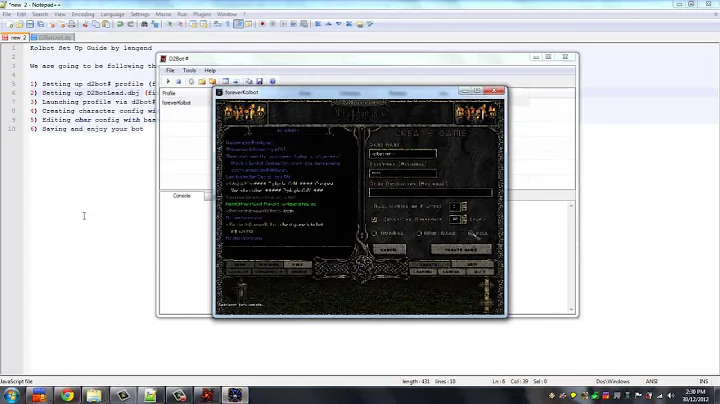
Task: Click the blue help icon in D2Bot toolbar
Action: tap(272, 81)
